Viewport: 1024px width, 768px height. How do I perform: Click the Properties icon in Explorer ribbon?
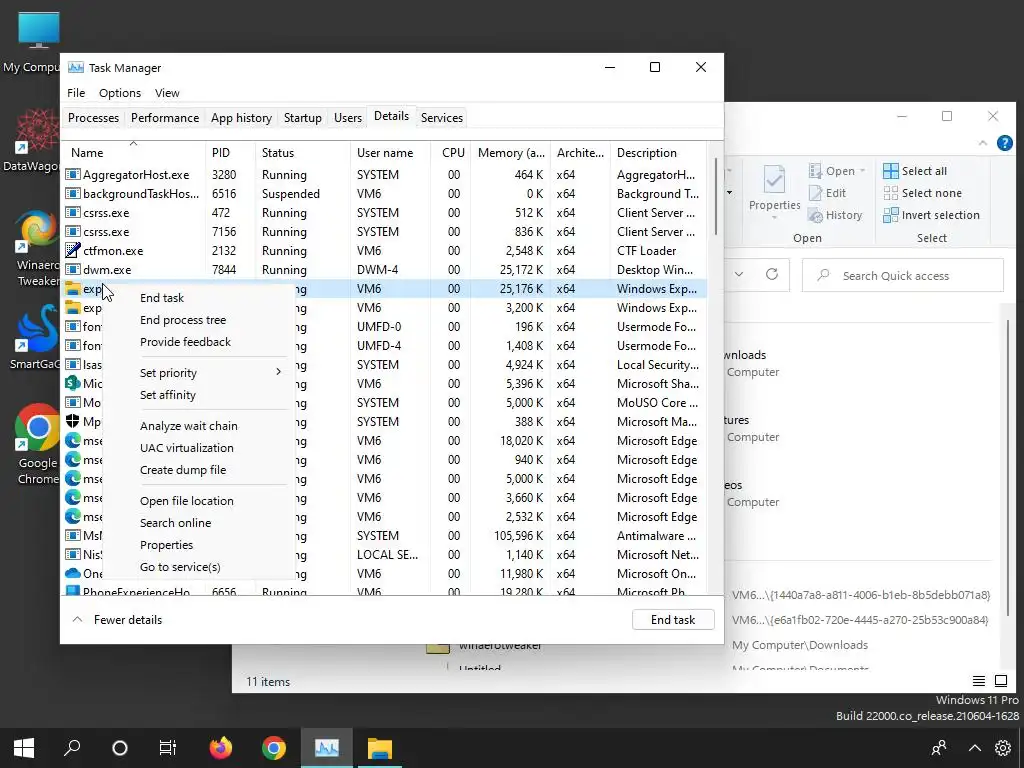[x=775, y=179]
